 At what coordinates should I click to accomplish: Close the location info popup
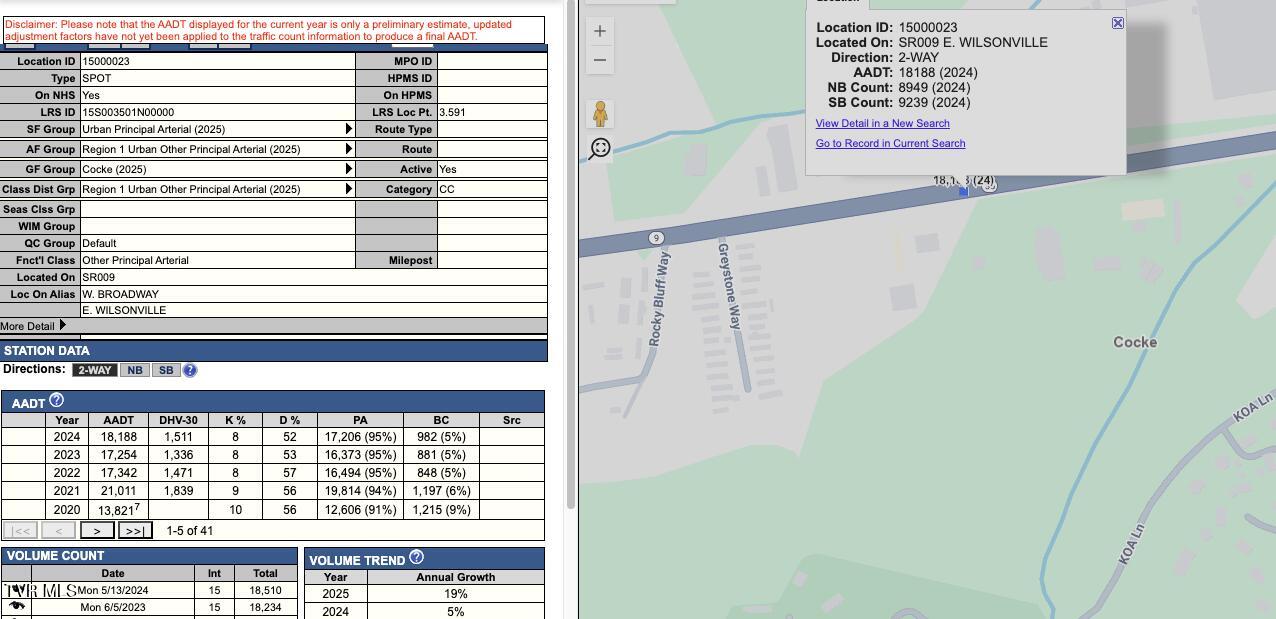point(1118,23)
